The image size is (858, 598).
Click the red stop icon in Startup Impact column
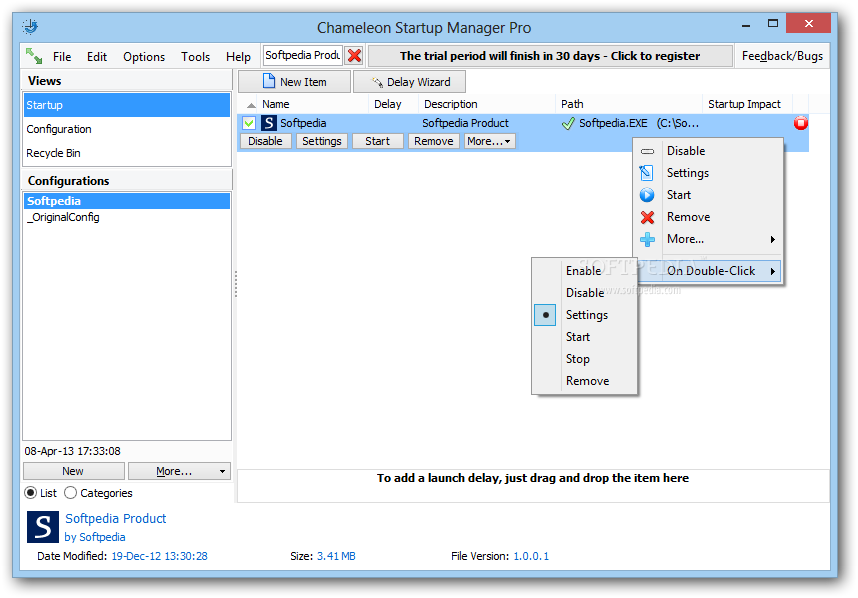click(801, 123)
